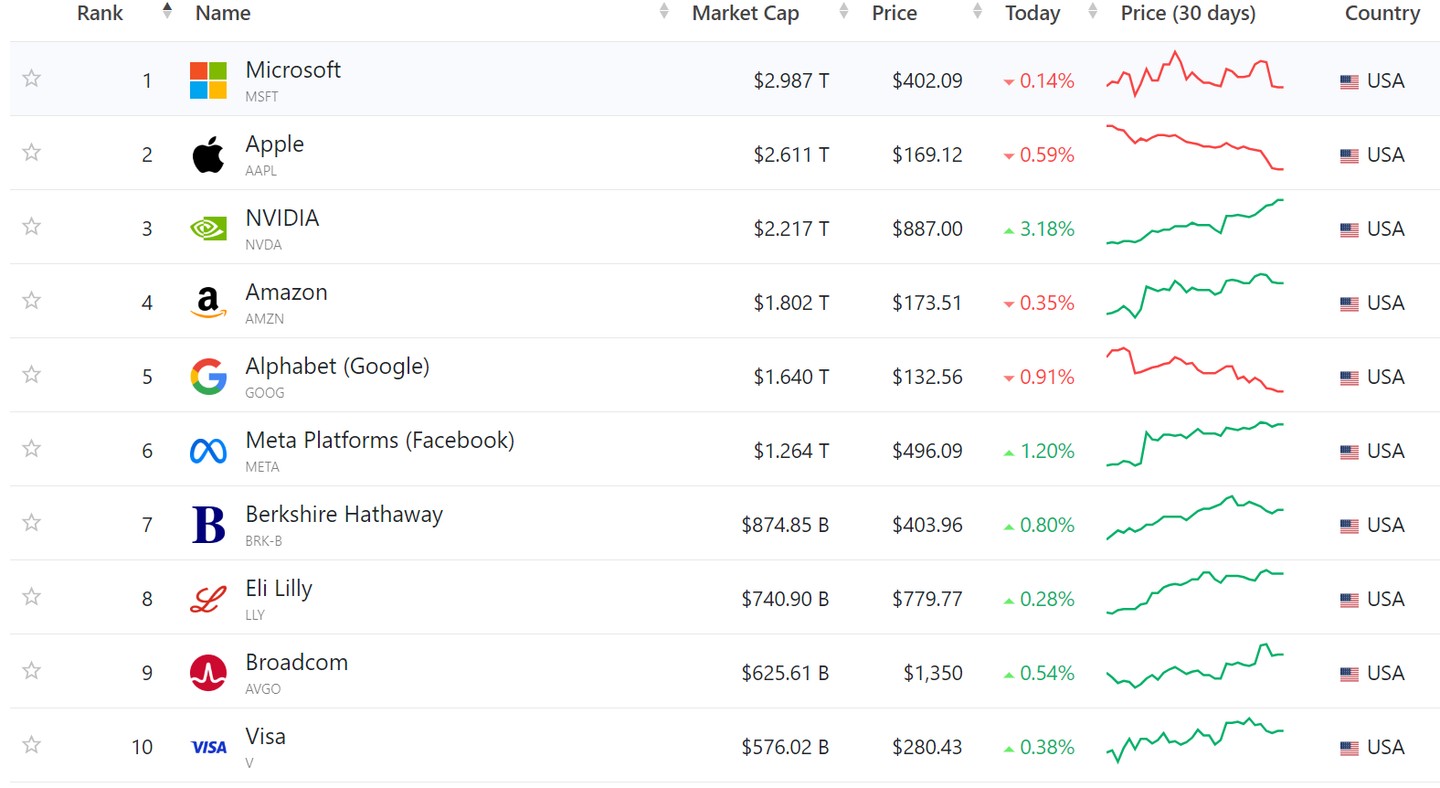Click the NVIDIA logo icon
Viewport: 1440px width, 788px height.
(x=208, y=229)
